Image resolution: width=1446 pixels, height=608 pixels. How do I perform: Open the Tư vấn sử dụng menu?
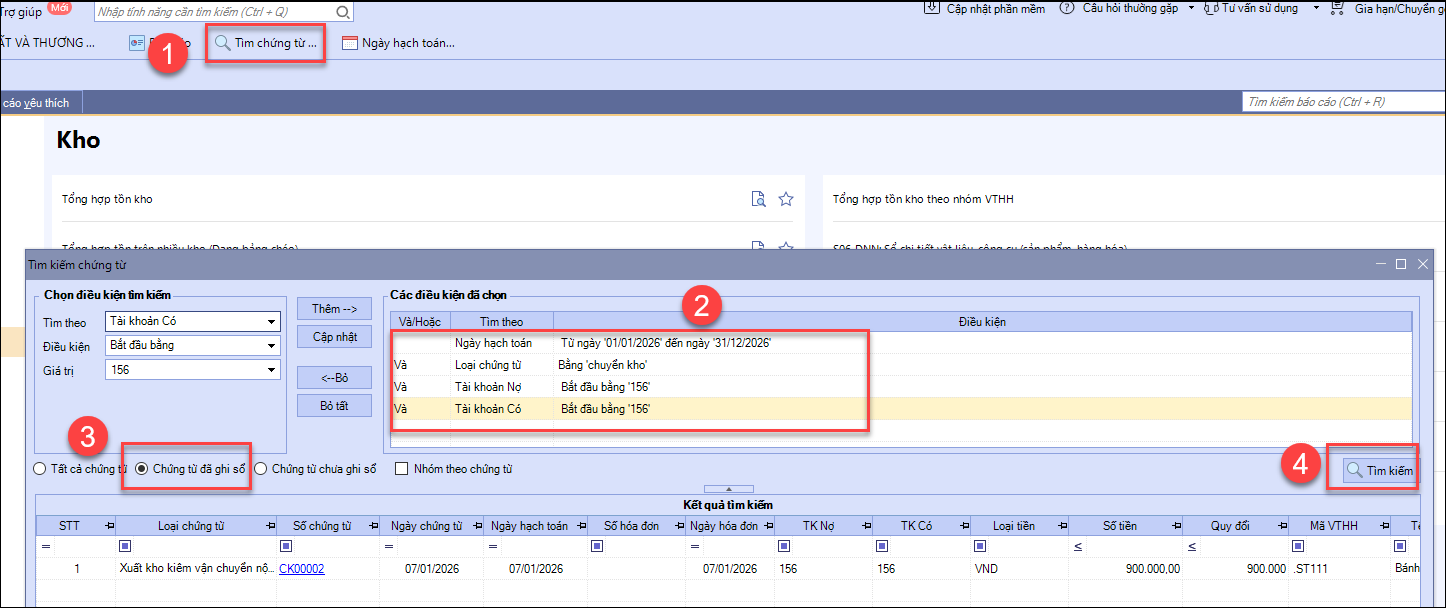tap(1258, 8)
